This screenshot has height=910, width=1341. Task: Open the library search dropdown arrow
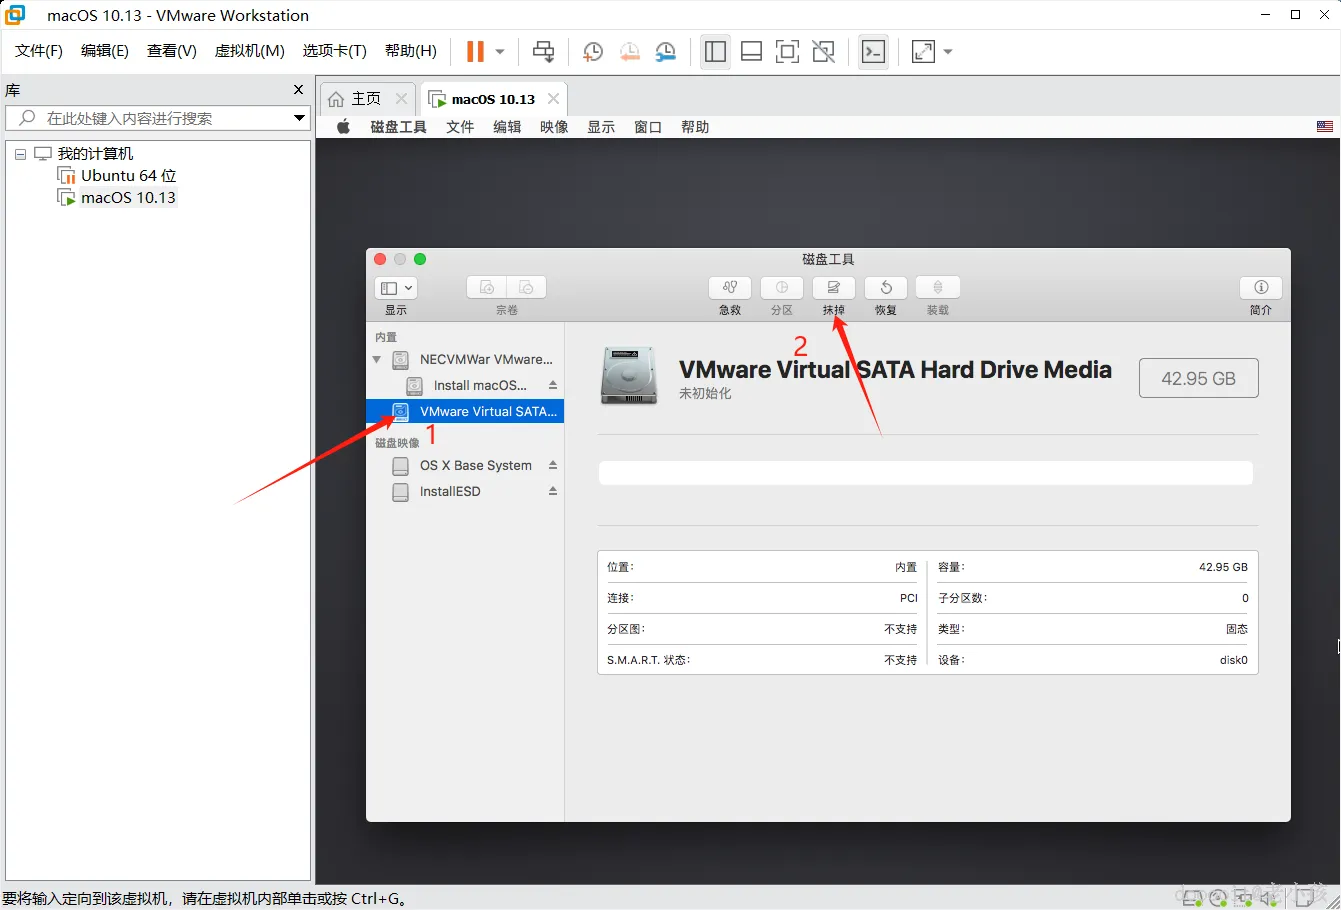(299, 118)
